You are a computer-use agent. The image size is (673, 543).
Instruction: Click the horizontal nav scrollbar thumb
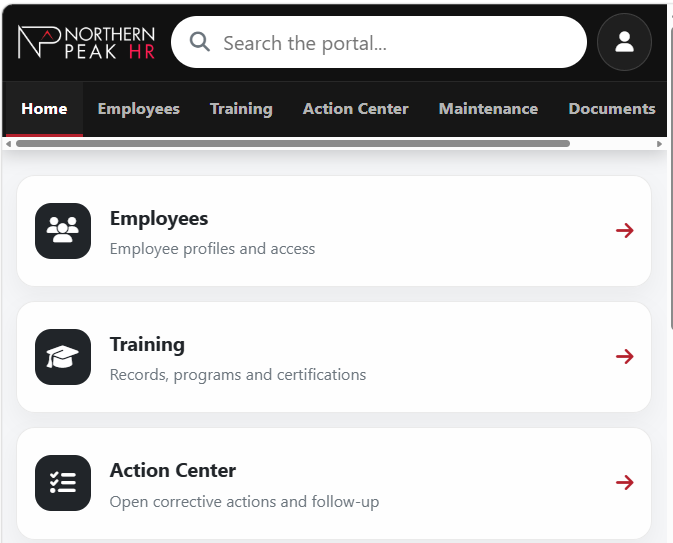coord(293,144)
